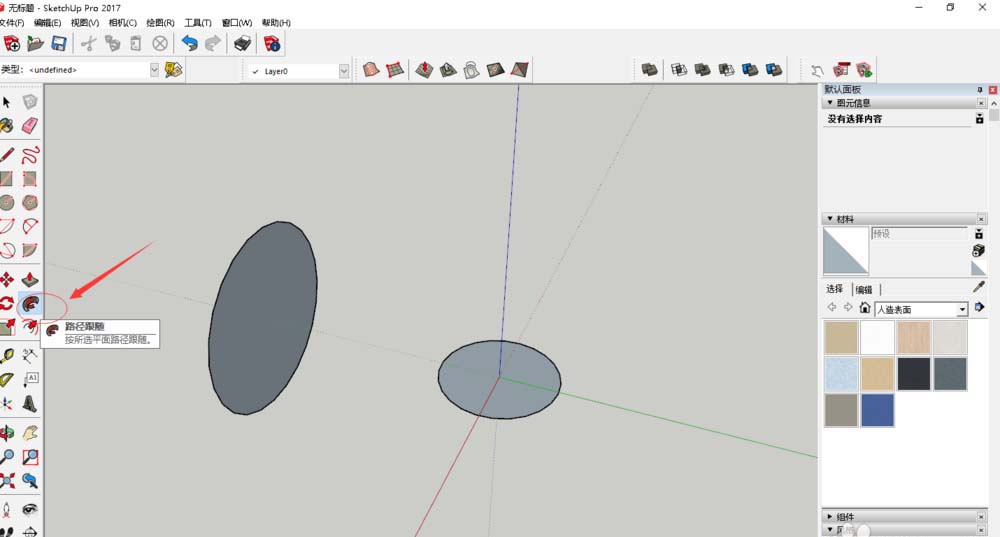1000x537 pixels.
Task: Pick the blue material swatch
Action: click(877, 410)
